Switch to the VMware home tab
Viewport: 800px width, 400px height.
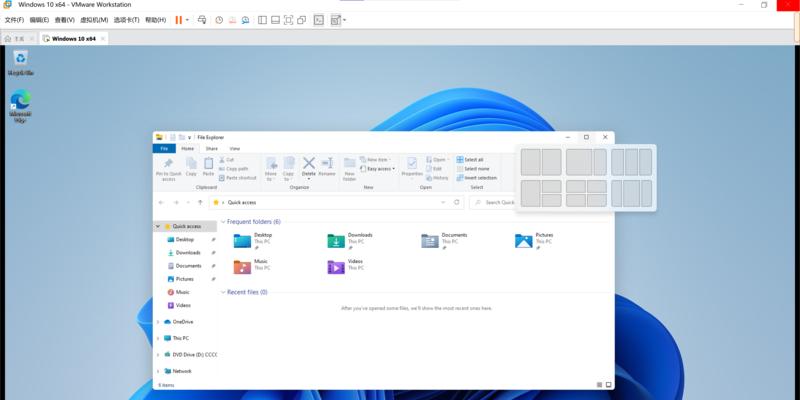19,39
